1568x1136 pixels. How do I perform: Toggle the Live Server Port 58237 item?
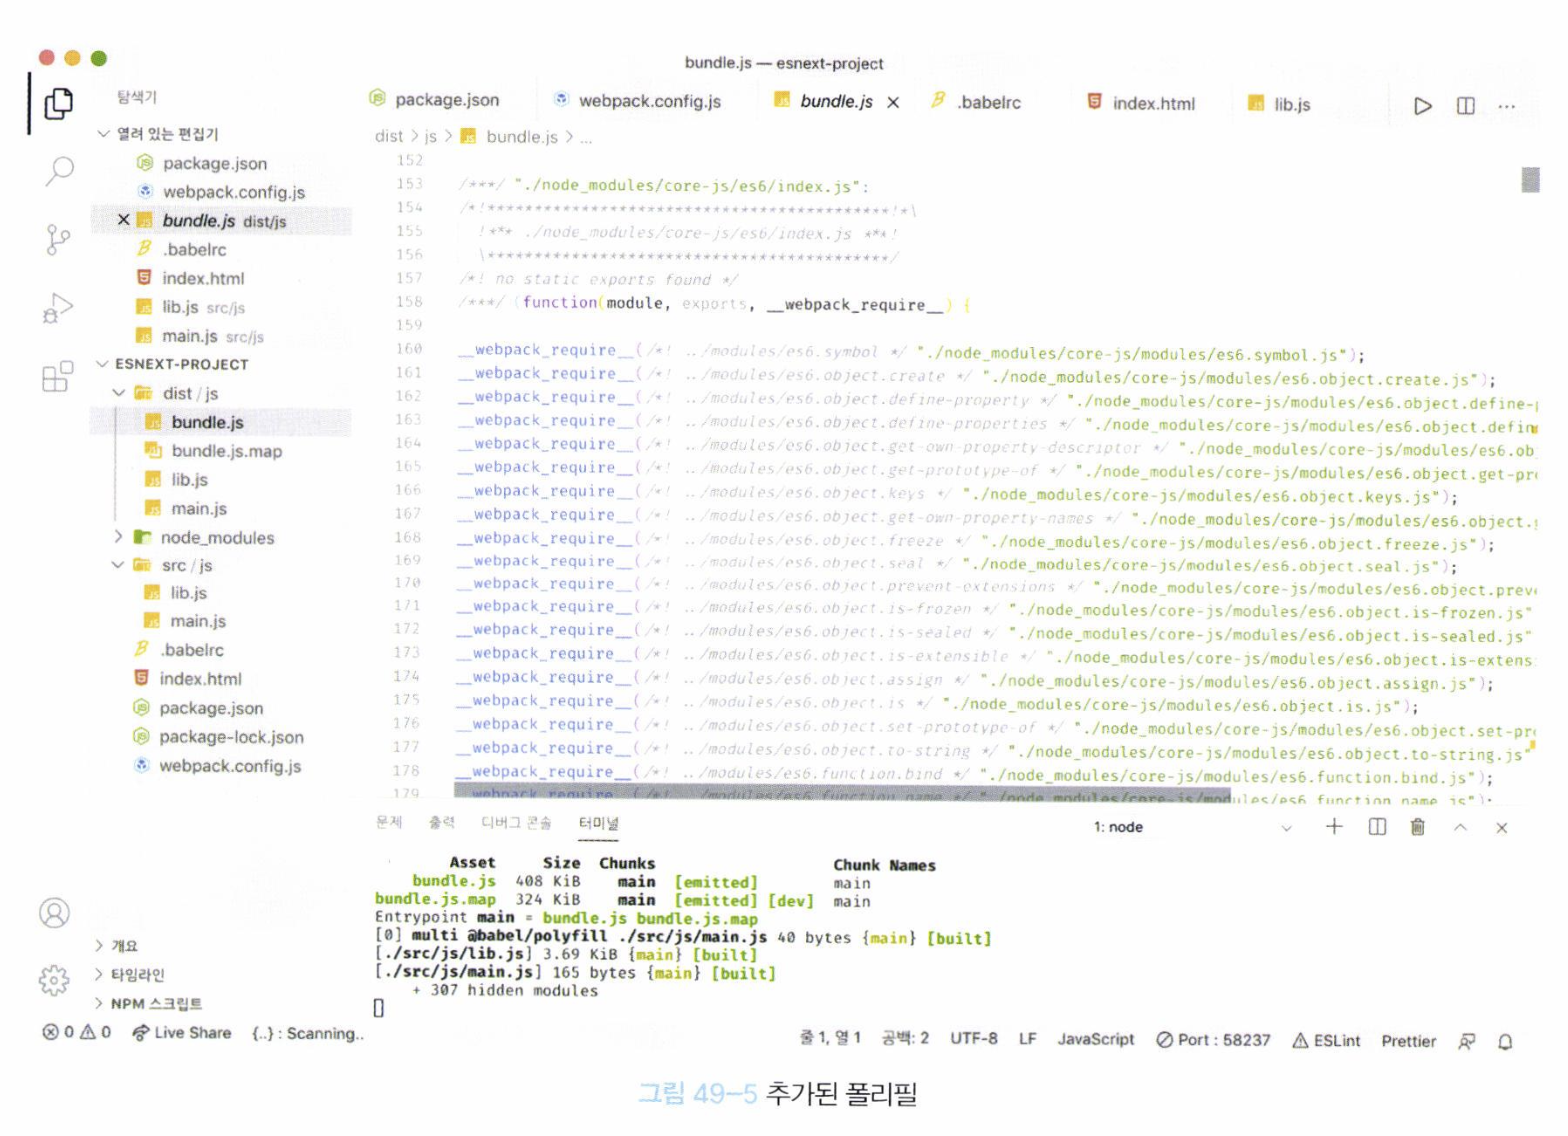tap(1213, 1040)
